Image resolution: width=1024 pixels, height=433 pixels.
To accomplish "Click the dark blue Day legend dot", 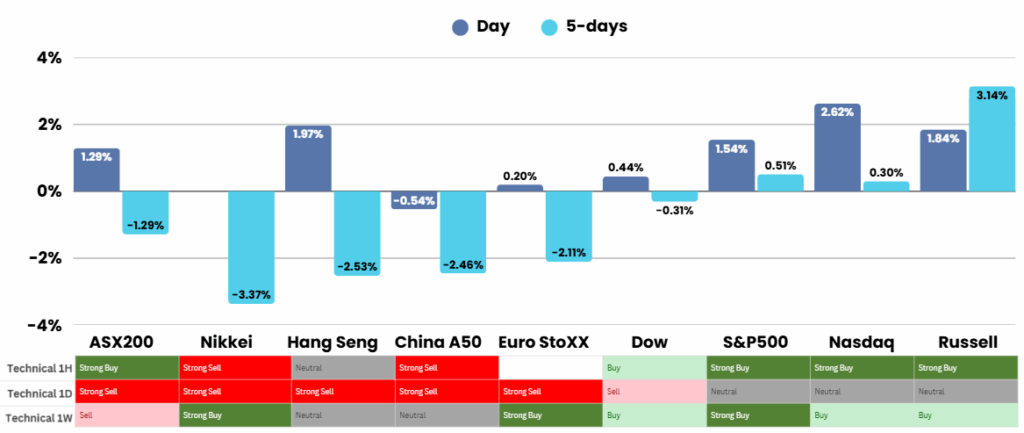I will click(435, 27).
